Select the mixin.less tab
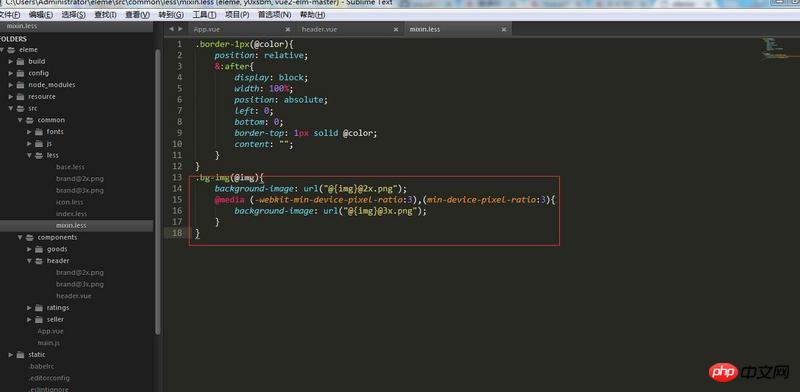This screenshot has width=800, height=392. [424, 30]
